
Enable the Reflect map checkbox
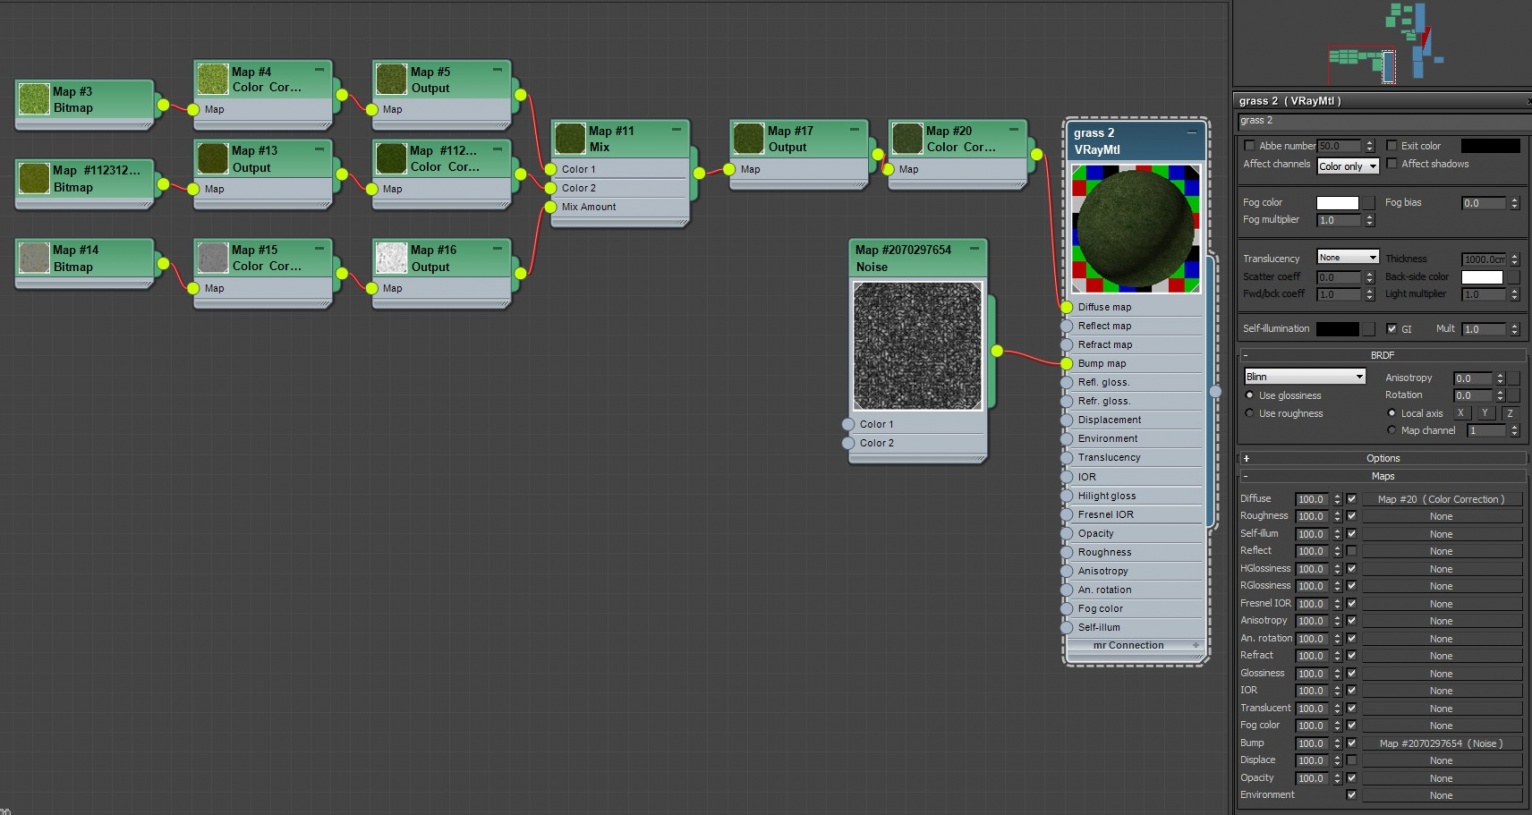pyautogui.click(x=1352, y=551)
